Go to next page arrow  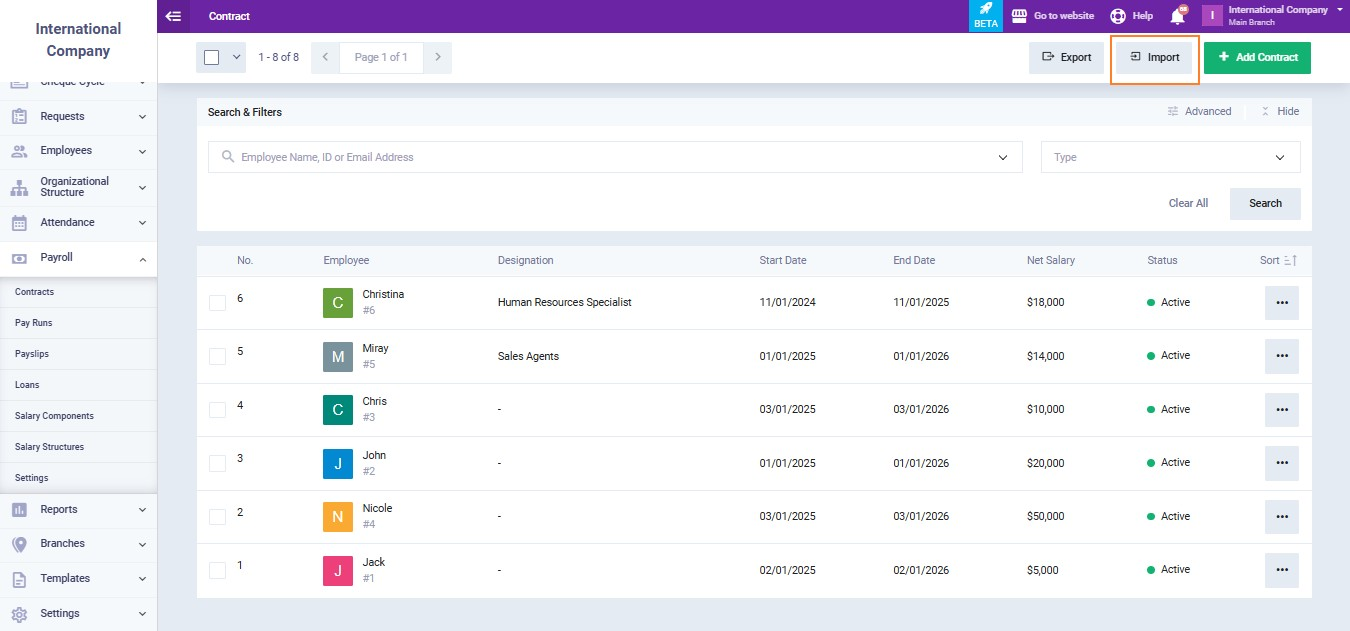[437, 57]
